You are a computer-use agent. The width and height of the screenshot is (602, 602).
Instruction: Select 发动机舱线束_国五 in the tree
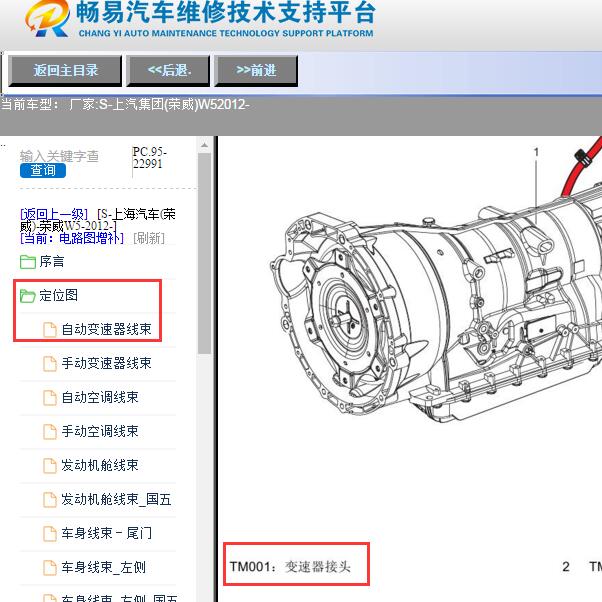116,499
